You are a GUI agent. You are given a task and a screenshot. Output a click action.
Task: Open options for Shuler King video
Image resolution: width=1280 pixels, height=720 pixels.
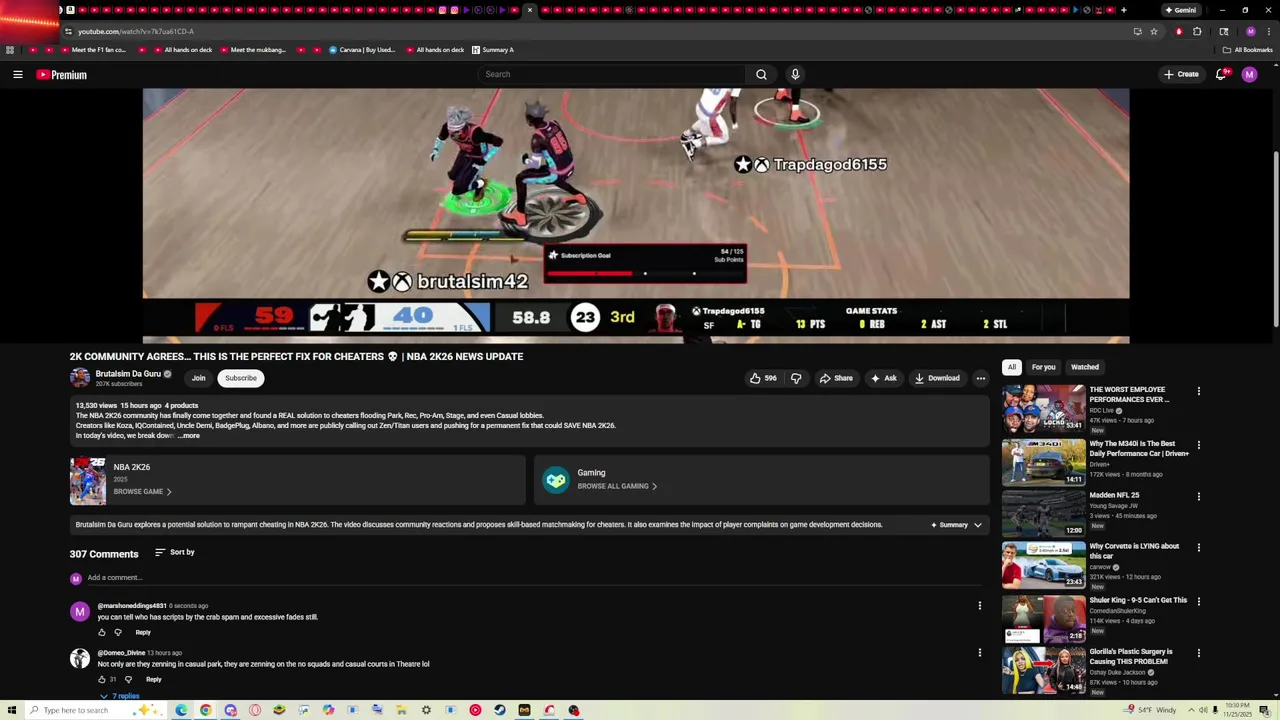click(x=1198, y=601)
